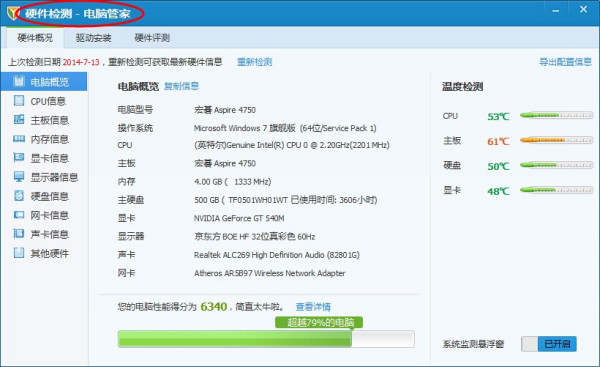Click the Atheros AR5B97 网卡 value
The width and height of the screenshot is (600, 367).
point(270,273)
